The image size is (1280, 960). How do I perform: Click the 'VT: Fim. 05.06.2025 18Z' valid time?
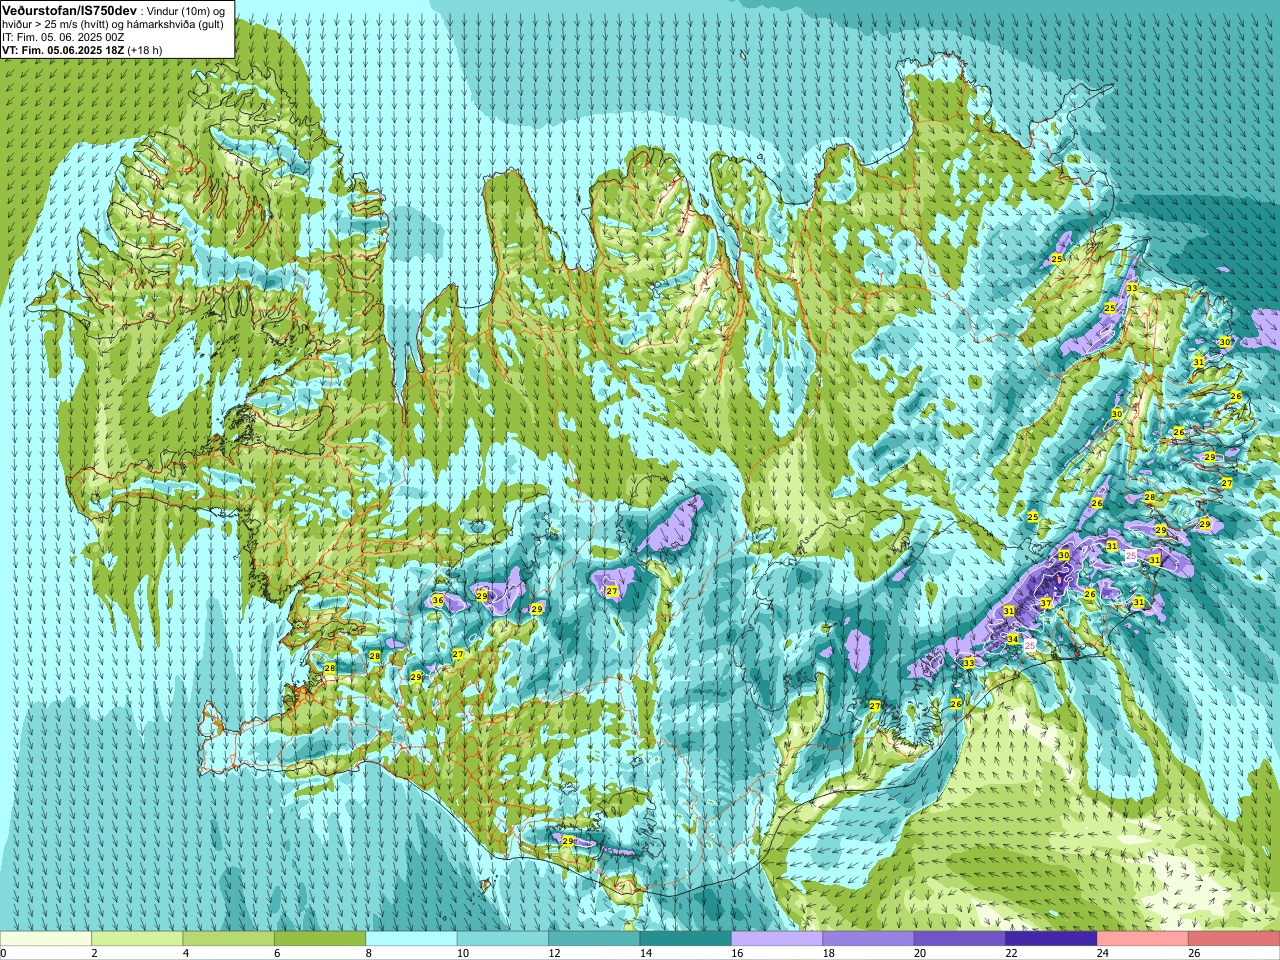63,50
